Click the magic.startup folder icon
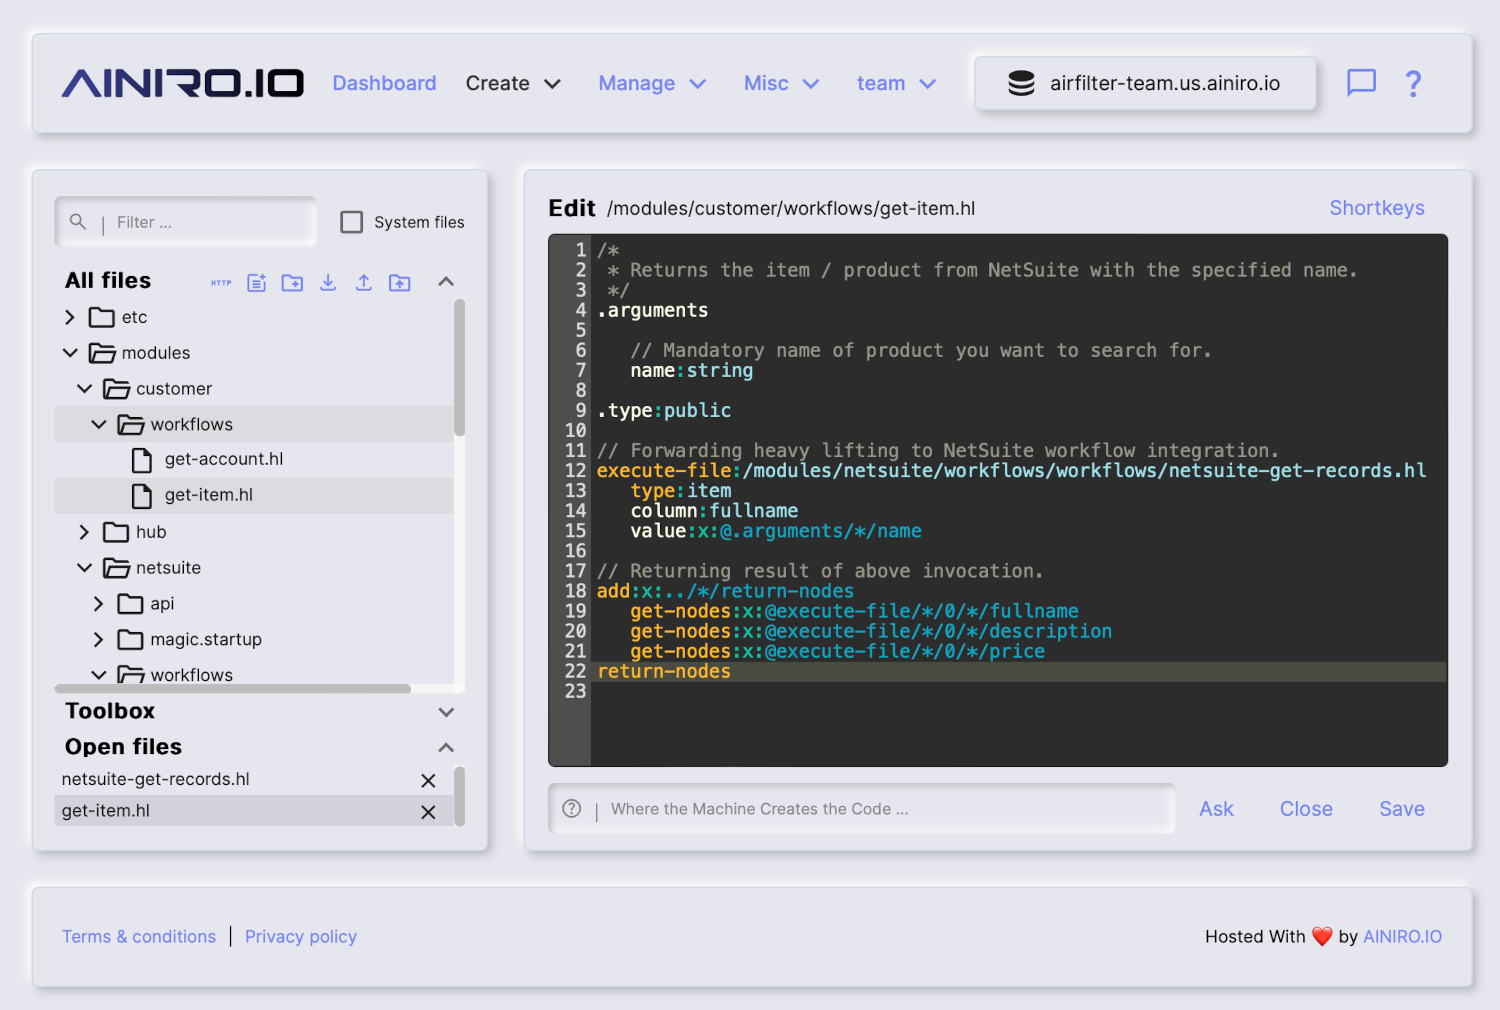1500x1010 pixels. [x=130, y=639]
